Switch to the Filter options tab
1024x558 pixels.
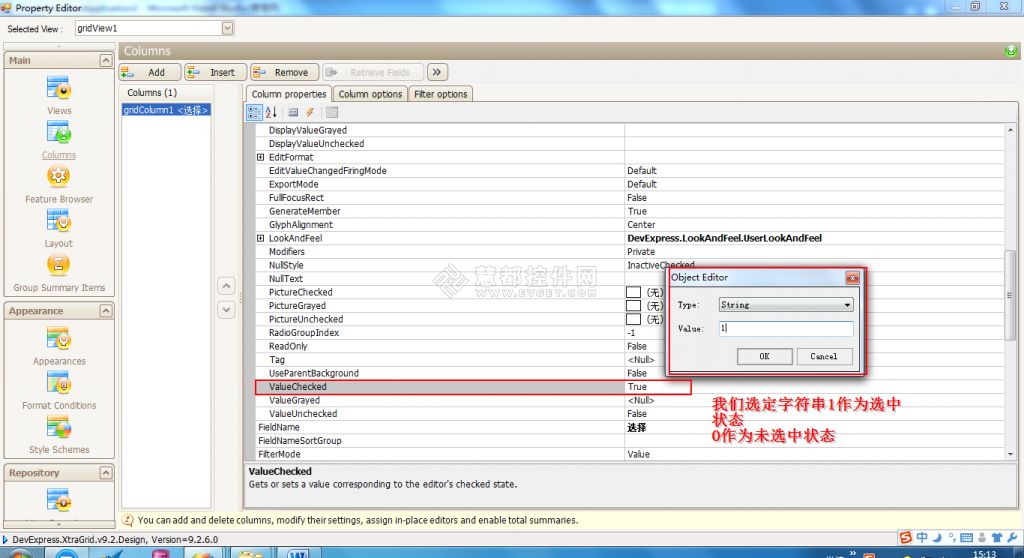click(x=441, y=94)
